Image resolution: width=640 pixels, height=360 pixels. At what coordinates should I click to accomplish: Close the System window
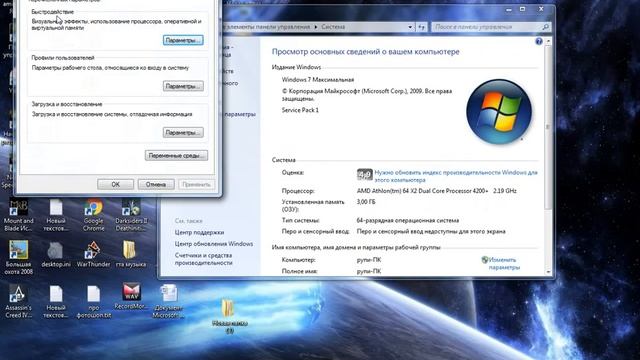point(541,9)
